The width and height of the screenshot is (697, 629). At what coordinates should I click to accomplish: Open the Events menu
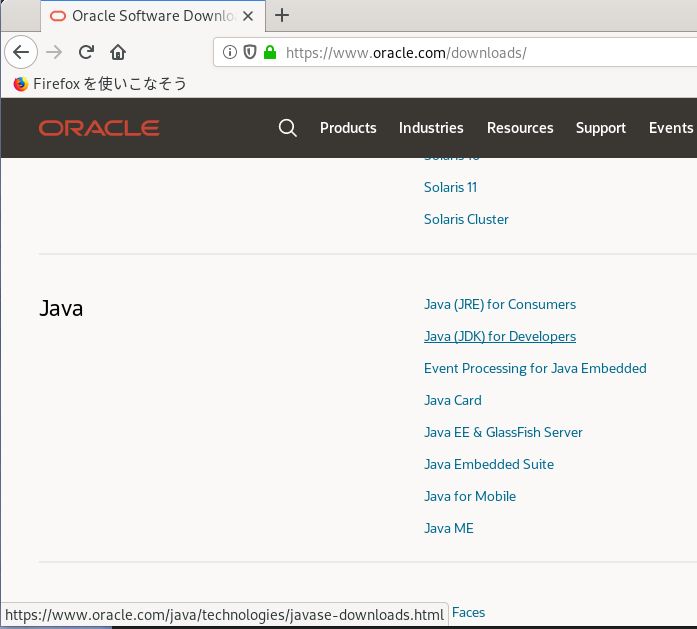[x=671, y=128]
